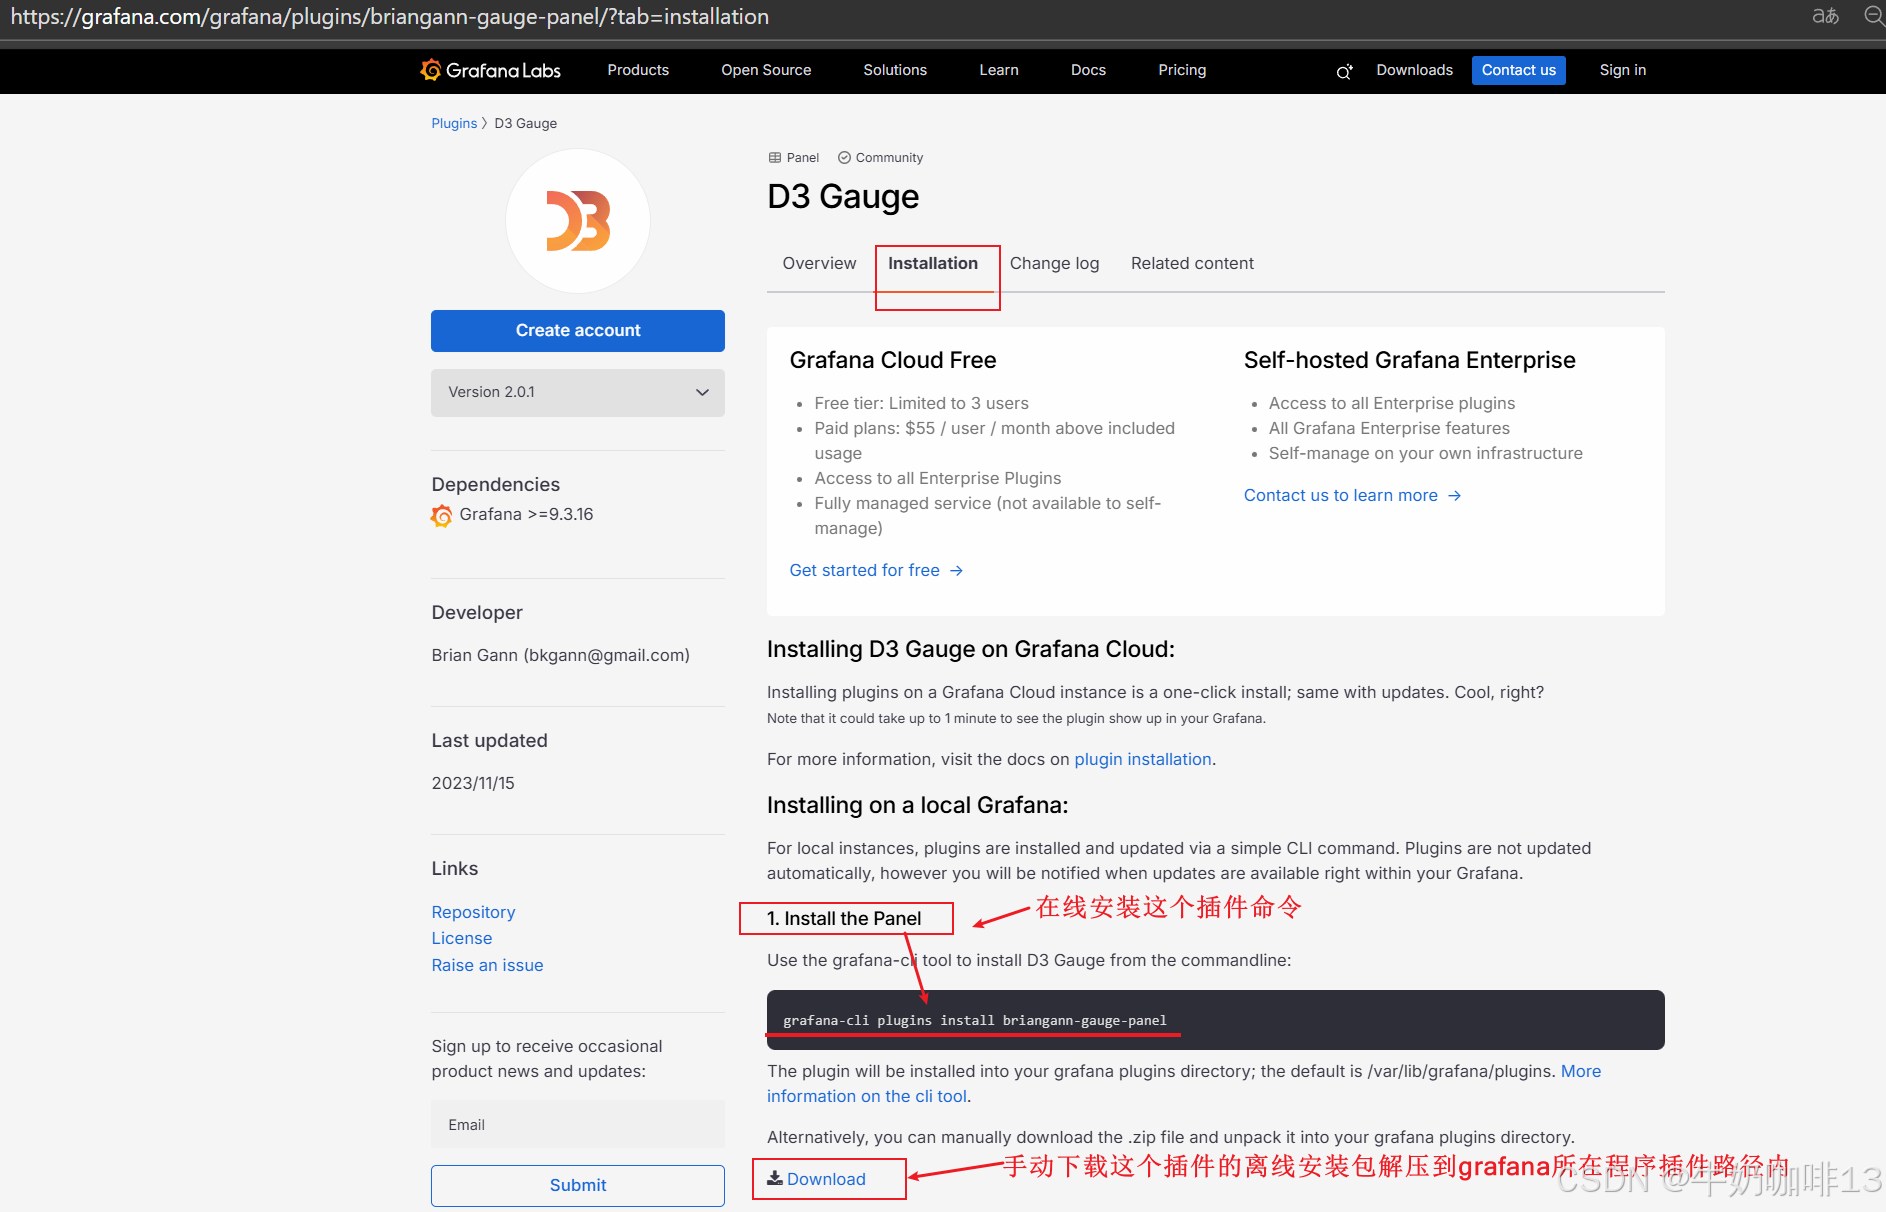
Task: Click More information on the cli tool link
Action: [867, 1096]
